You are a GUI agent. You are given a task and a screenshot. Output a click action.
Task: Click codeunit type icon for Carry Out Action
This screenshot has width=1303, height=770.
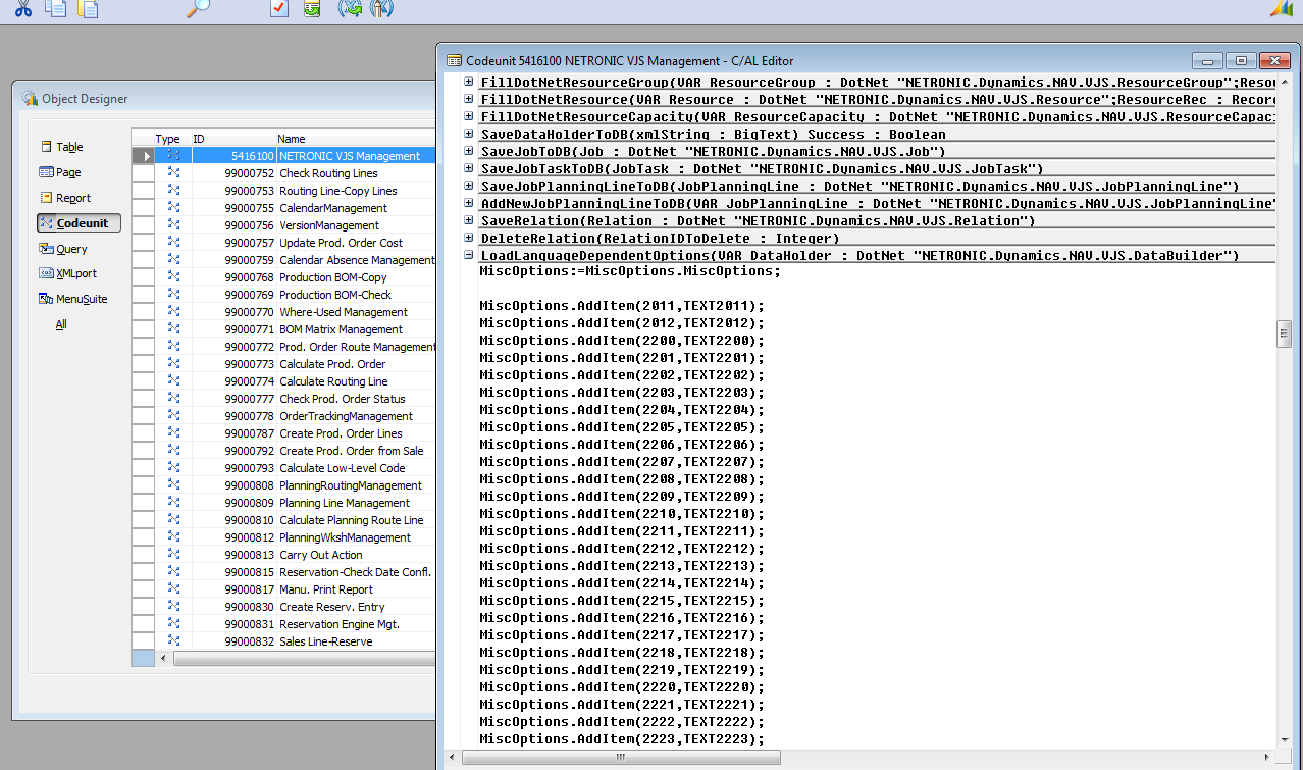tap(173, 555)
